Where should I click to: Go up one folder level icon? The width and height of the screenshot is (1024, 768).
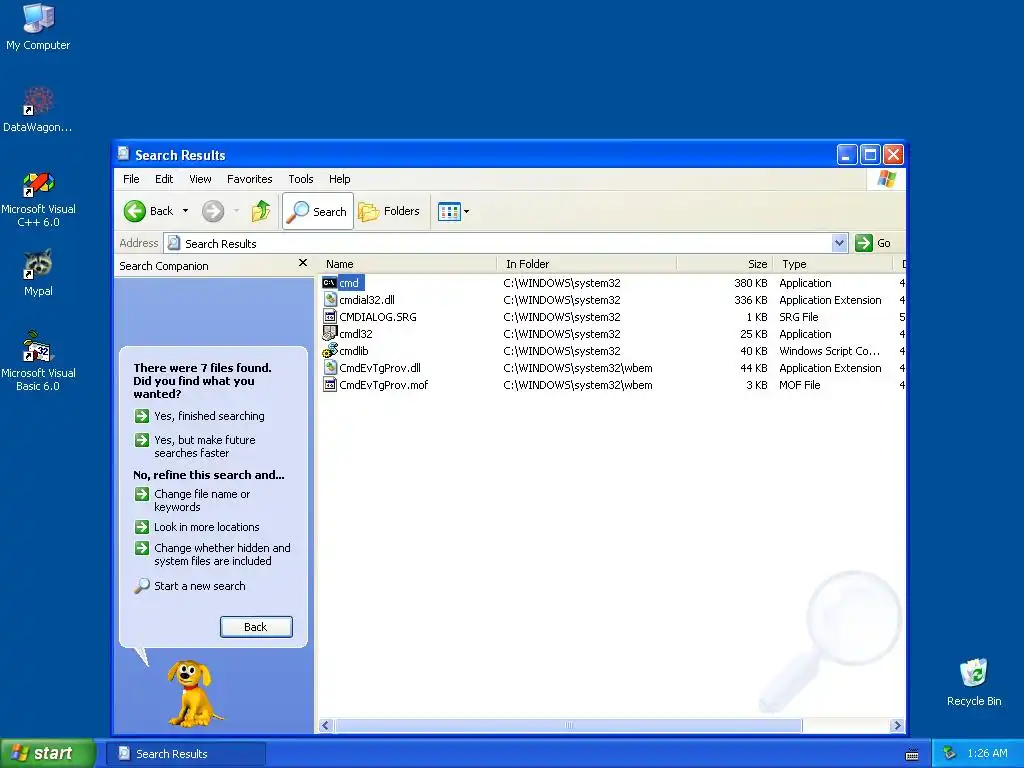(x=261, y=211)
